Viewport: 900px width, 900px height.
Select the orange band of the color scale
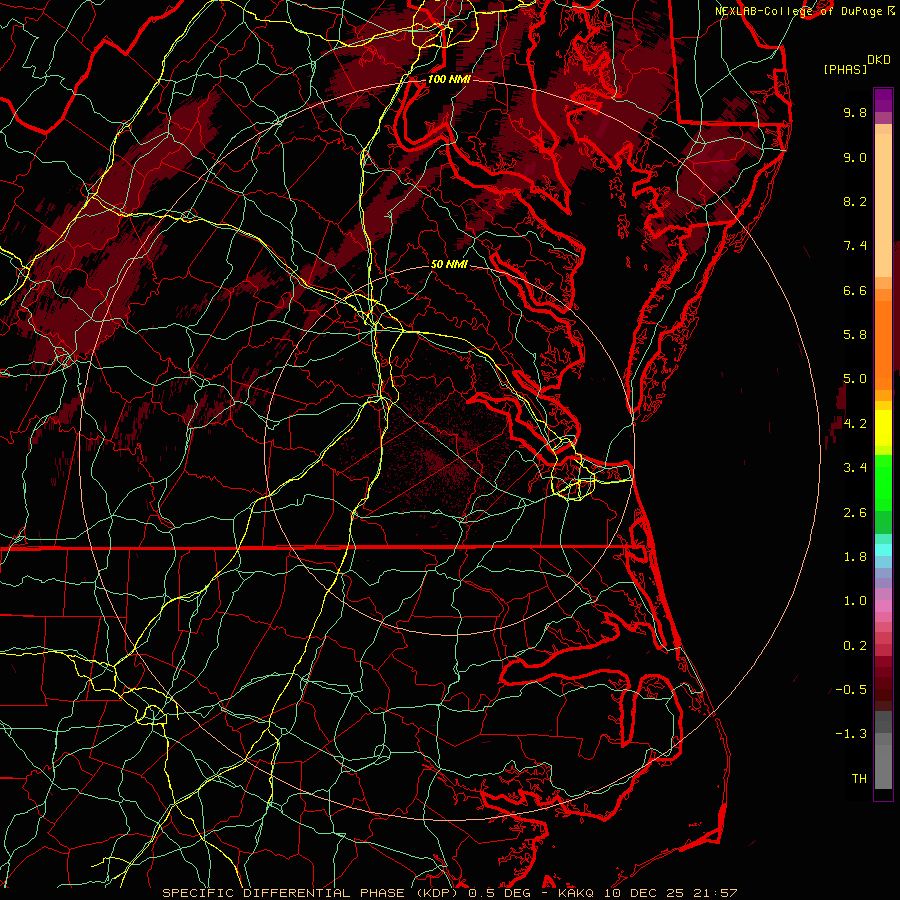(x=883, y=339)
